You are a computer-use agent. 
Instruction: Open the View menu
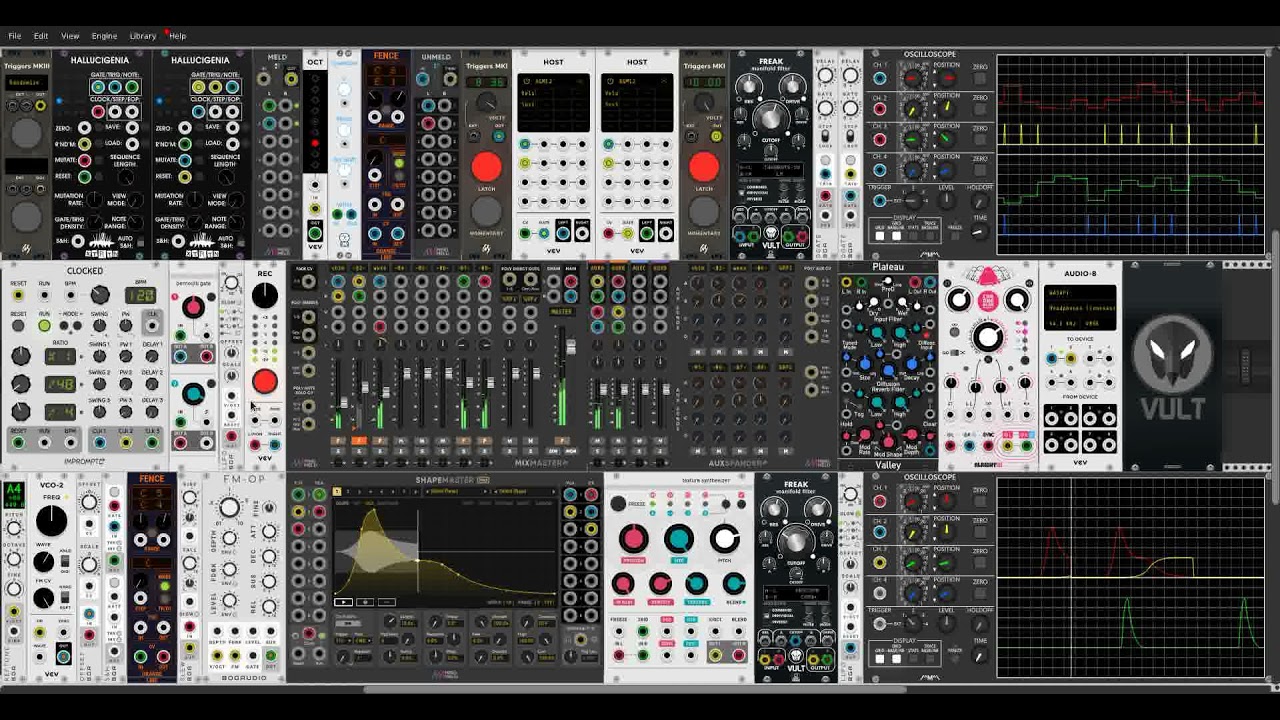coord(70,36)
